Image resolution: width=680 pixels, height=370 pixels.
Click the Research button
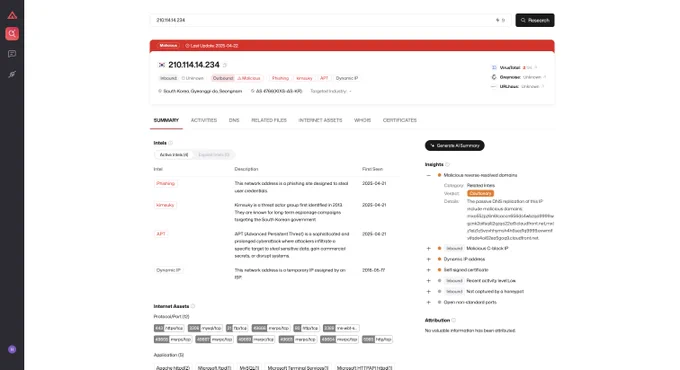[535, 20]
